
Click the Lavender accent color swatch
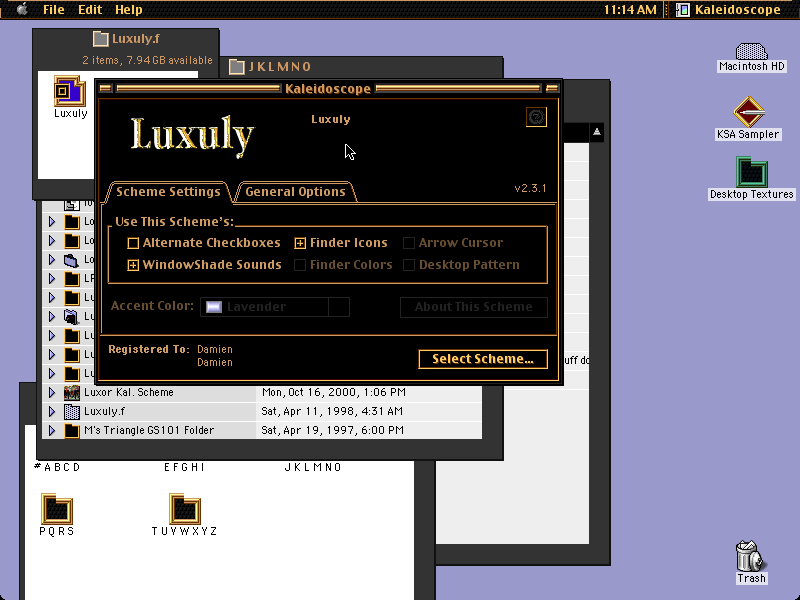point(214,307)
